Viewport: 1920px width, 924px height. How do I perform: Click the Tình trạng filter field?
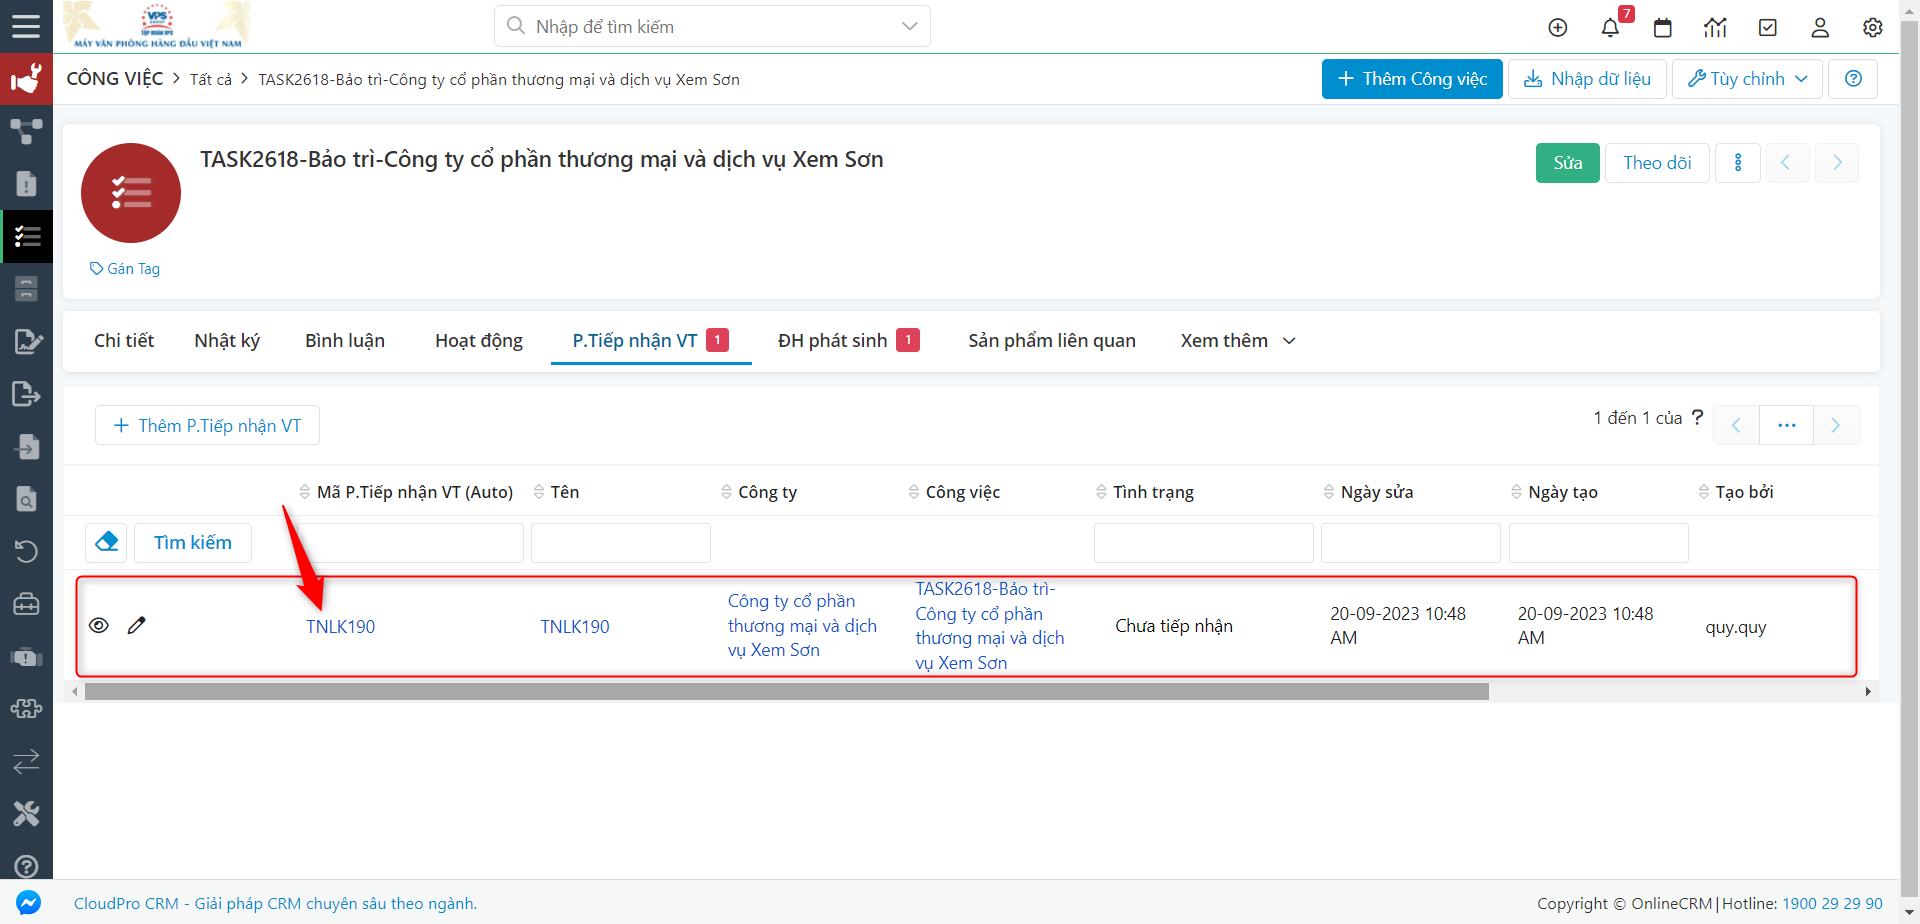pos(1203,543)
